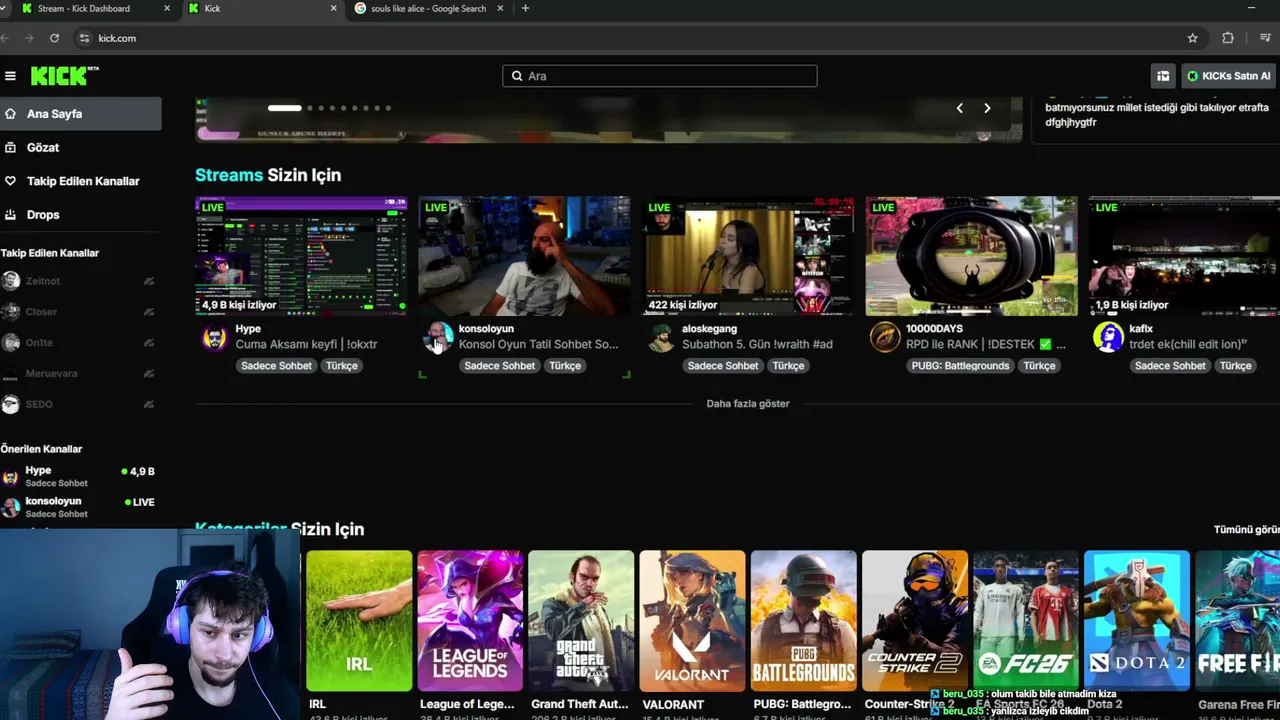Click Daha fazla göster link
Image resolution: width=1280 pixels, height=720 pixels.
tap(748, 404)
